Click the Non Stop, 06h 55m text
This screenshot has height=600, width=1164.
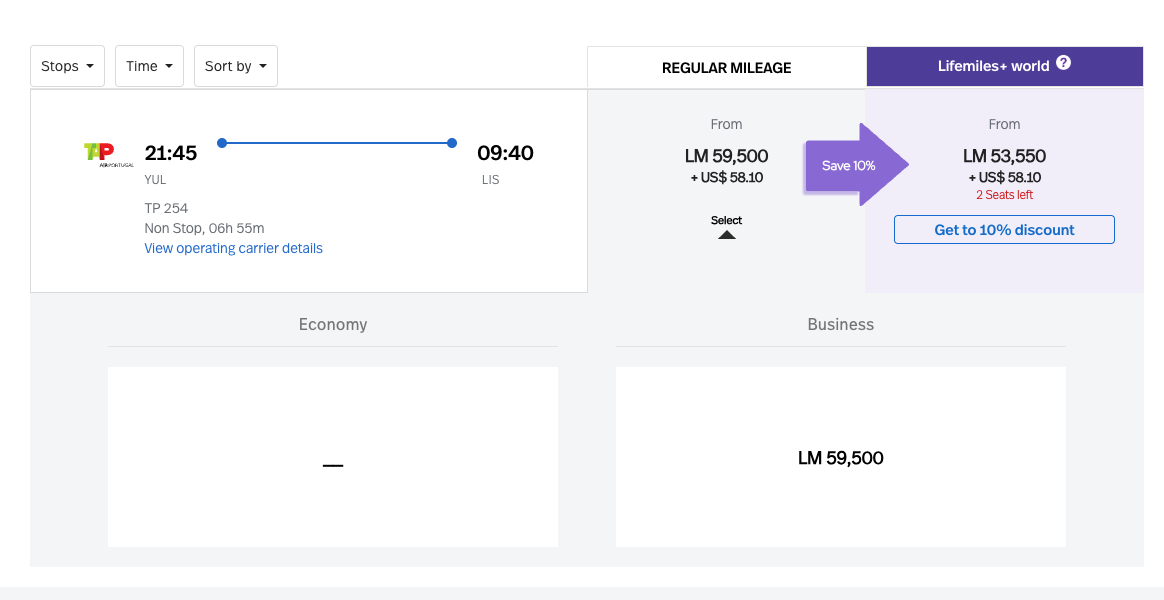204,228
